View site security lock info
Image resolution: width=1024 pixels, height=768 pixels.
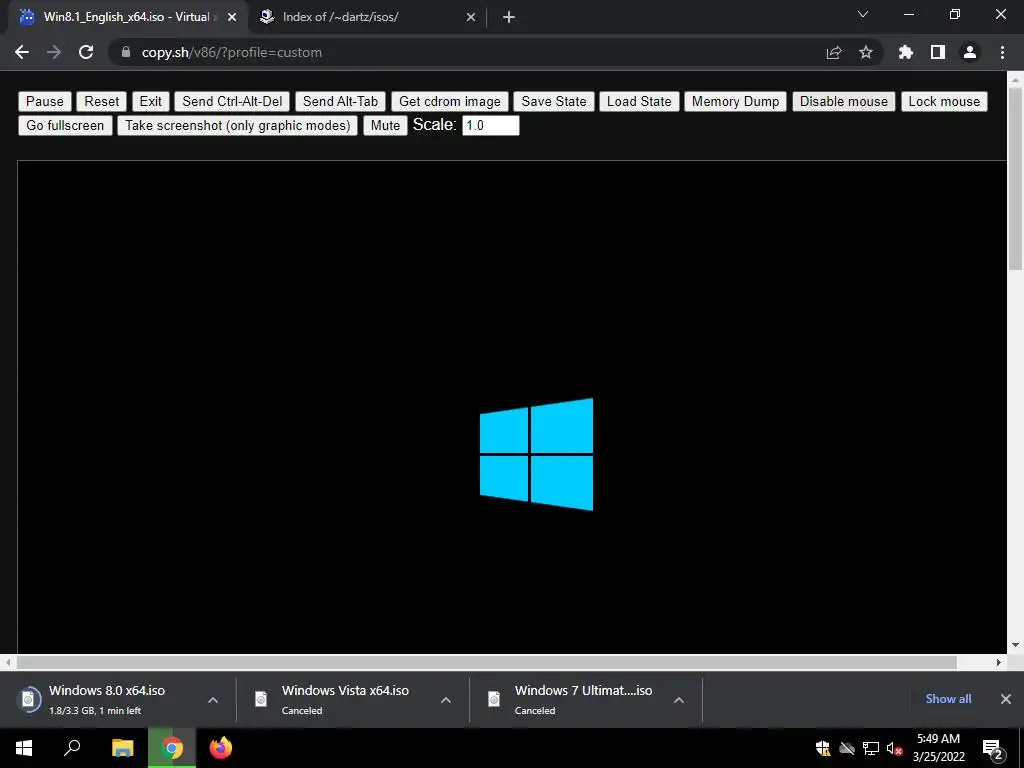point(126,52)
